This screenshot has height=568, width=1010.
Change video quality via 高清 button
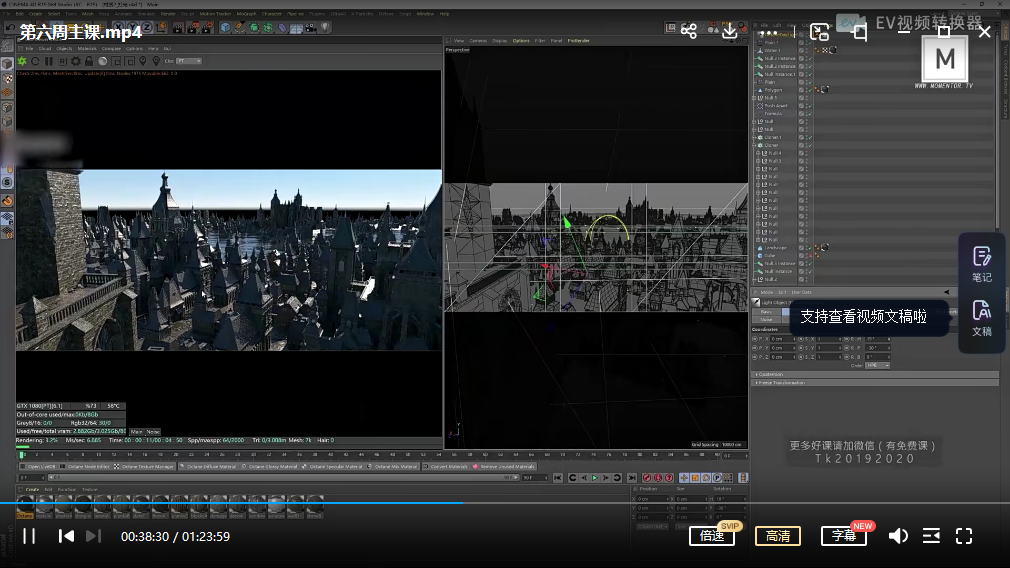click(x=777, y=536)
